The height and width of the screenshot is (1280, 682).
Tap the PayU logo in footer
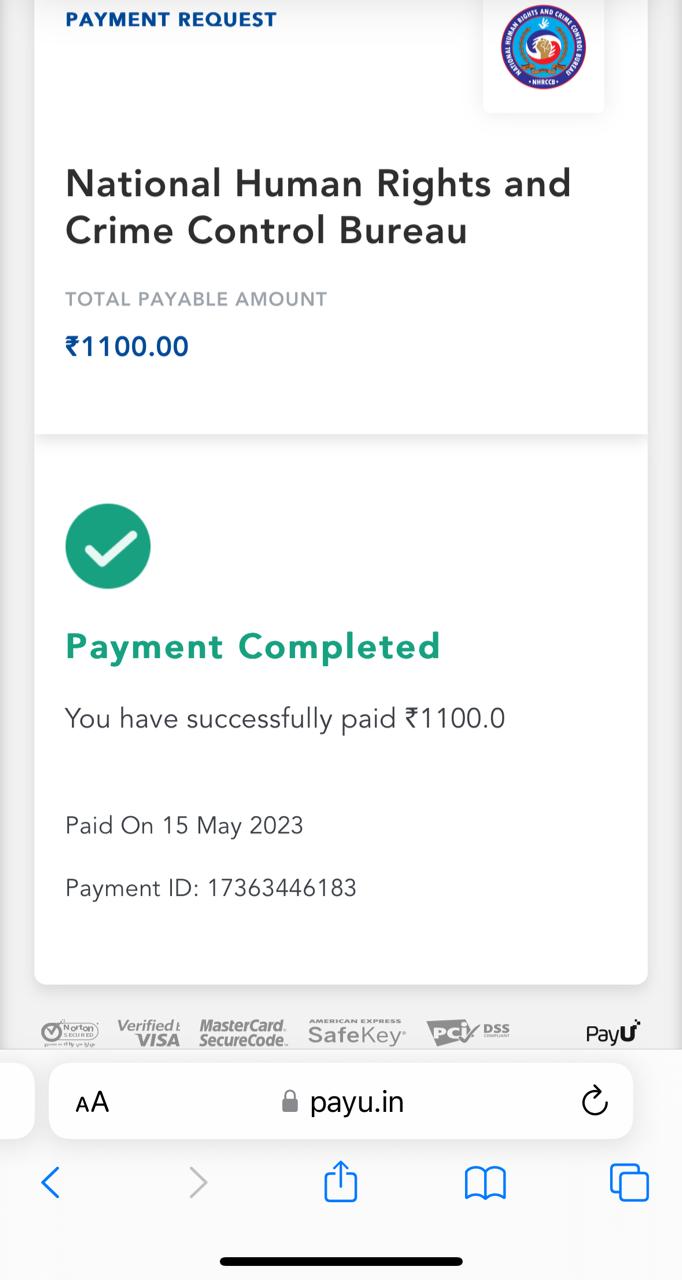coord(612,1032)
